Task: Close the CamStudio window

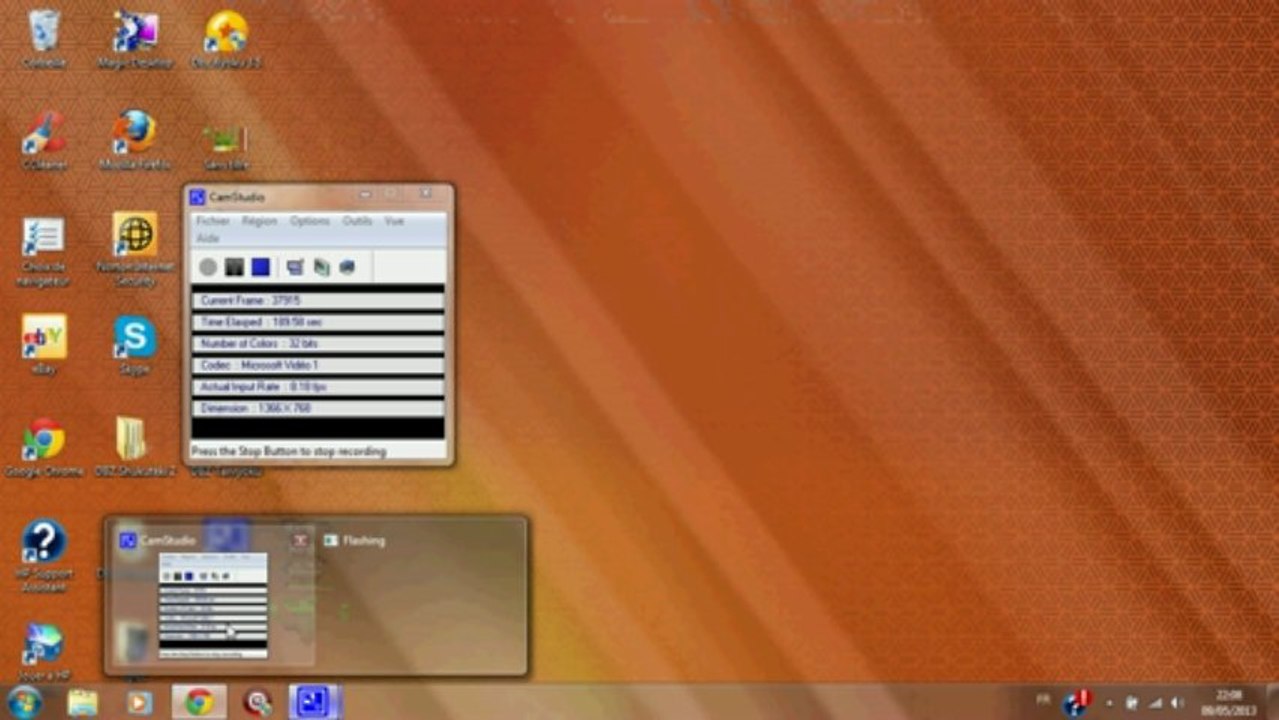Action: coord(426,194)
